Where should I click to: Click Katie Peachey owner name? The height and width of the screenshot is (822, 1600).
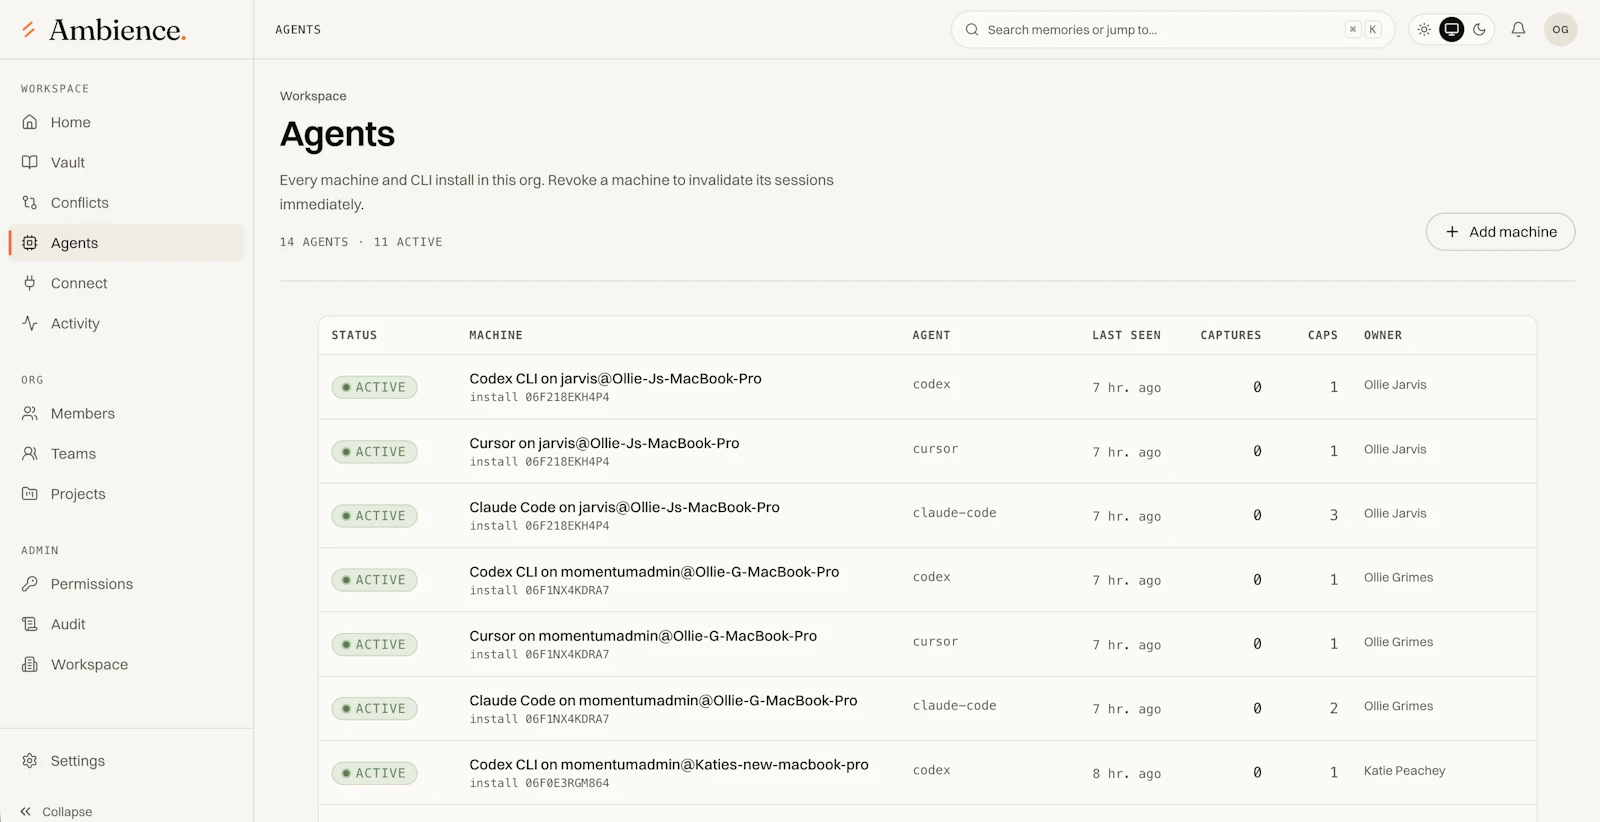click(1404, 771)
